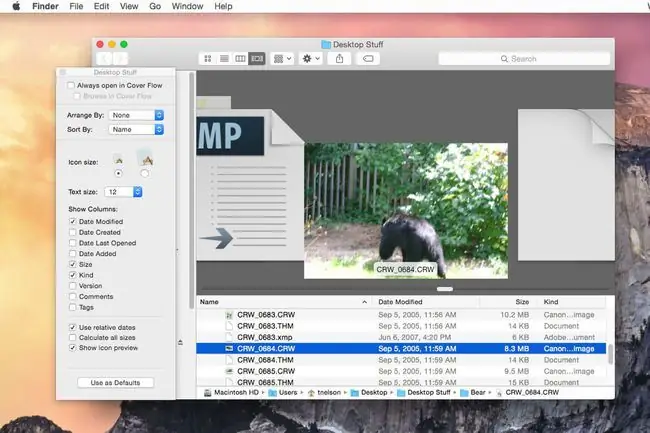Click the magnifier icon in Search field

tap(504, 59)
